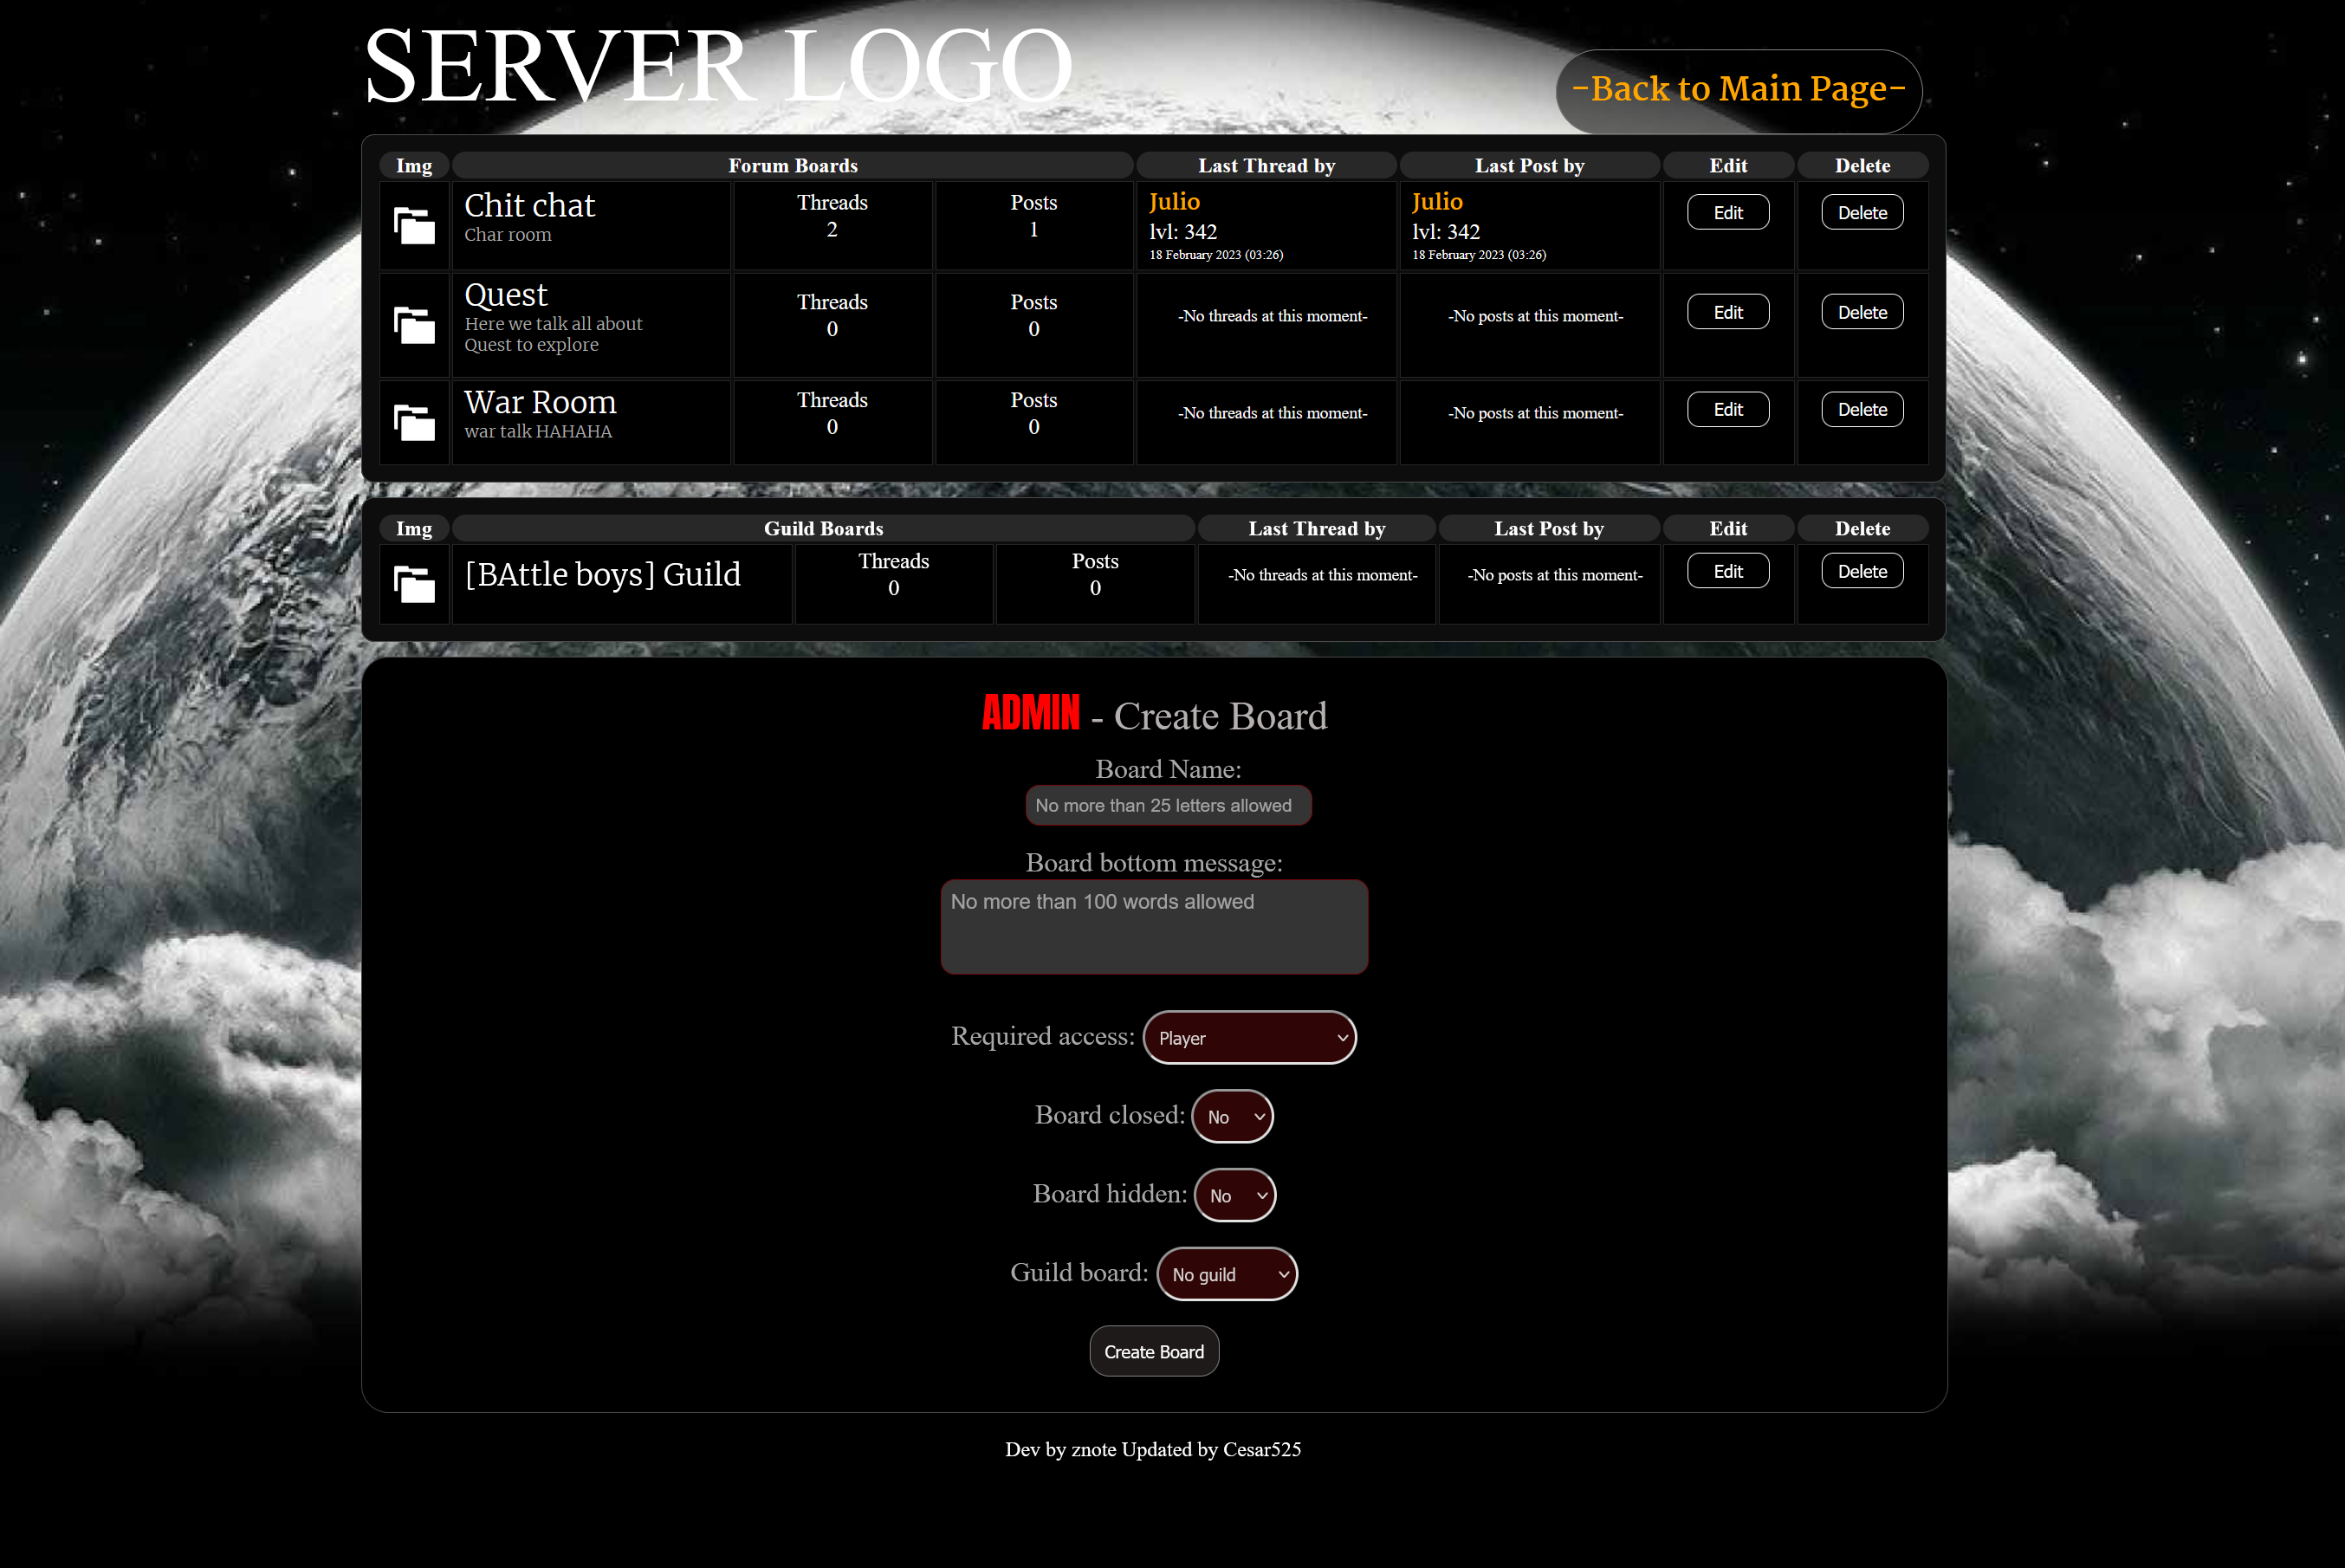Click the 'war talk HAHAHA' description

coord(538,432)
